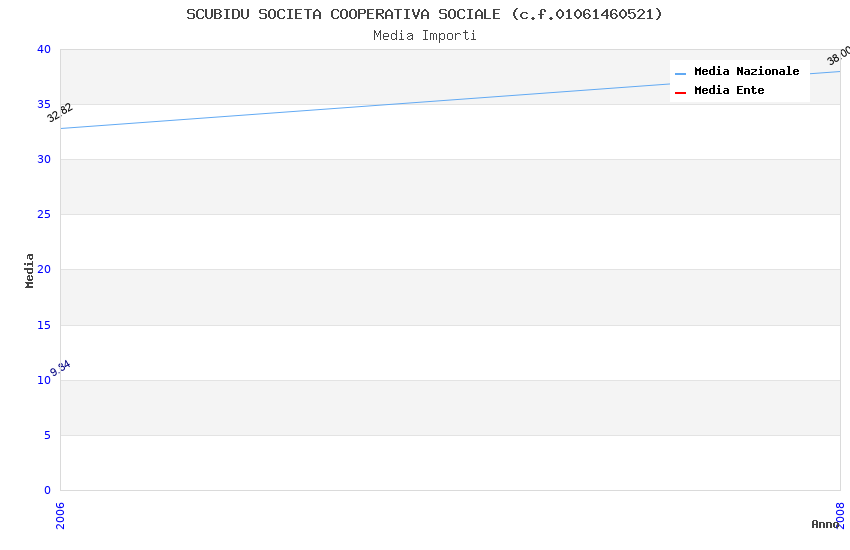Click the y-axis value 35

(44, 104)
